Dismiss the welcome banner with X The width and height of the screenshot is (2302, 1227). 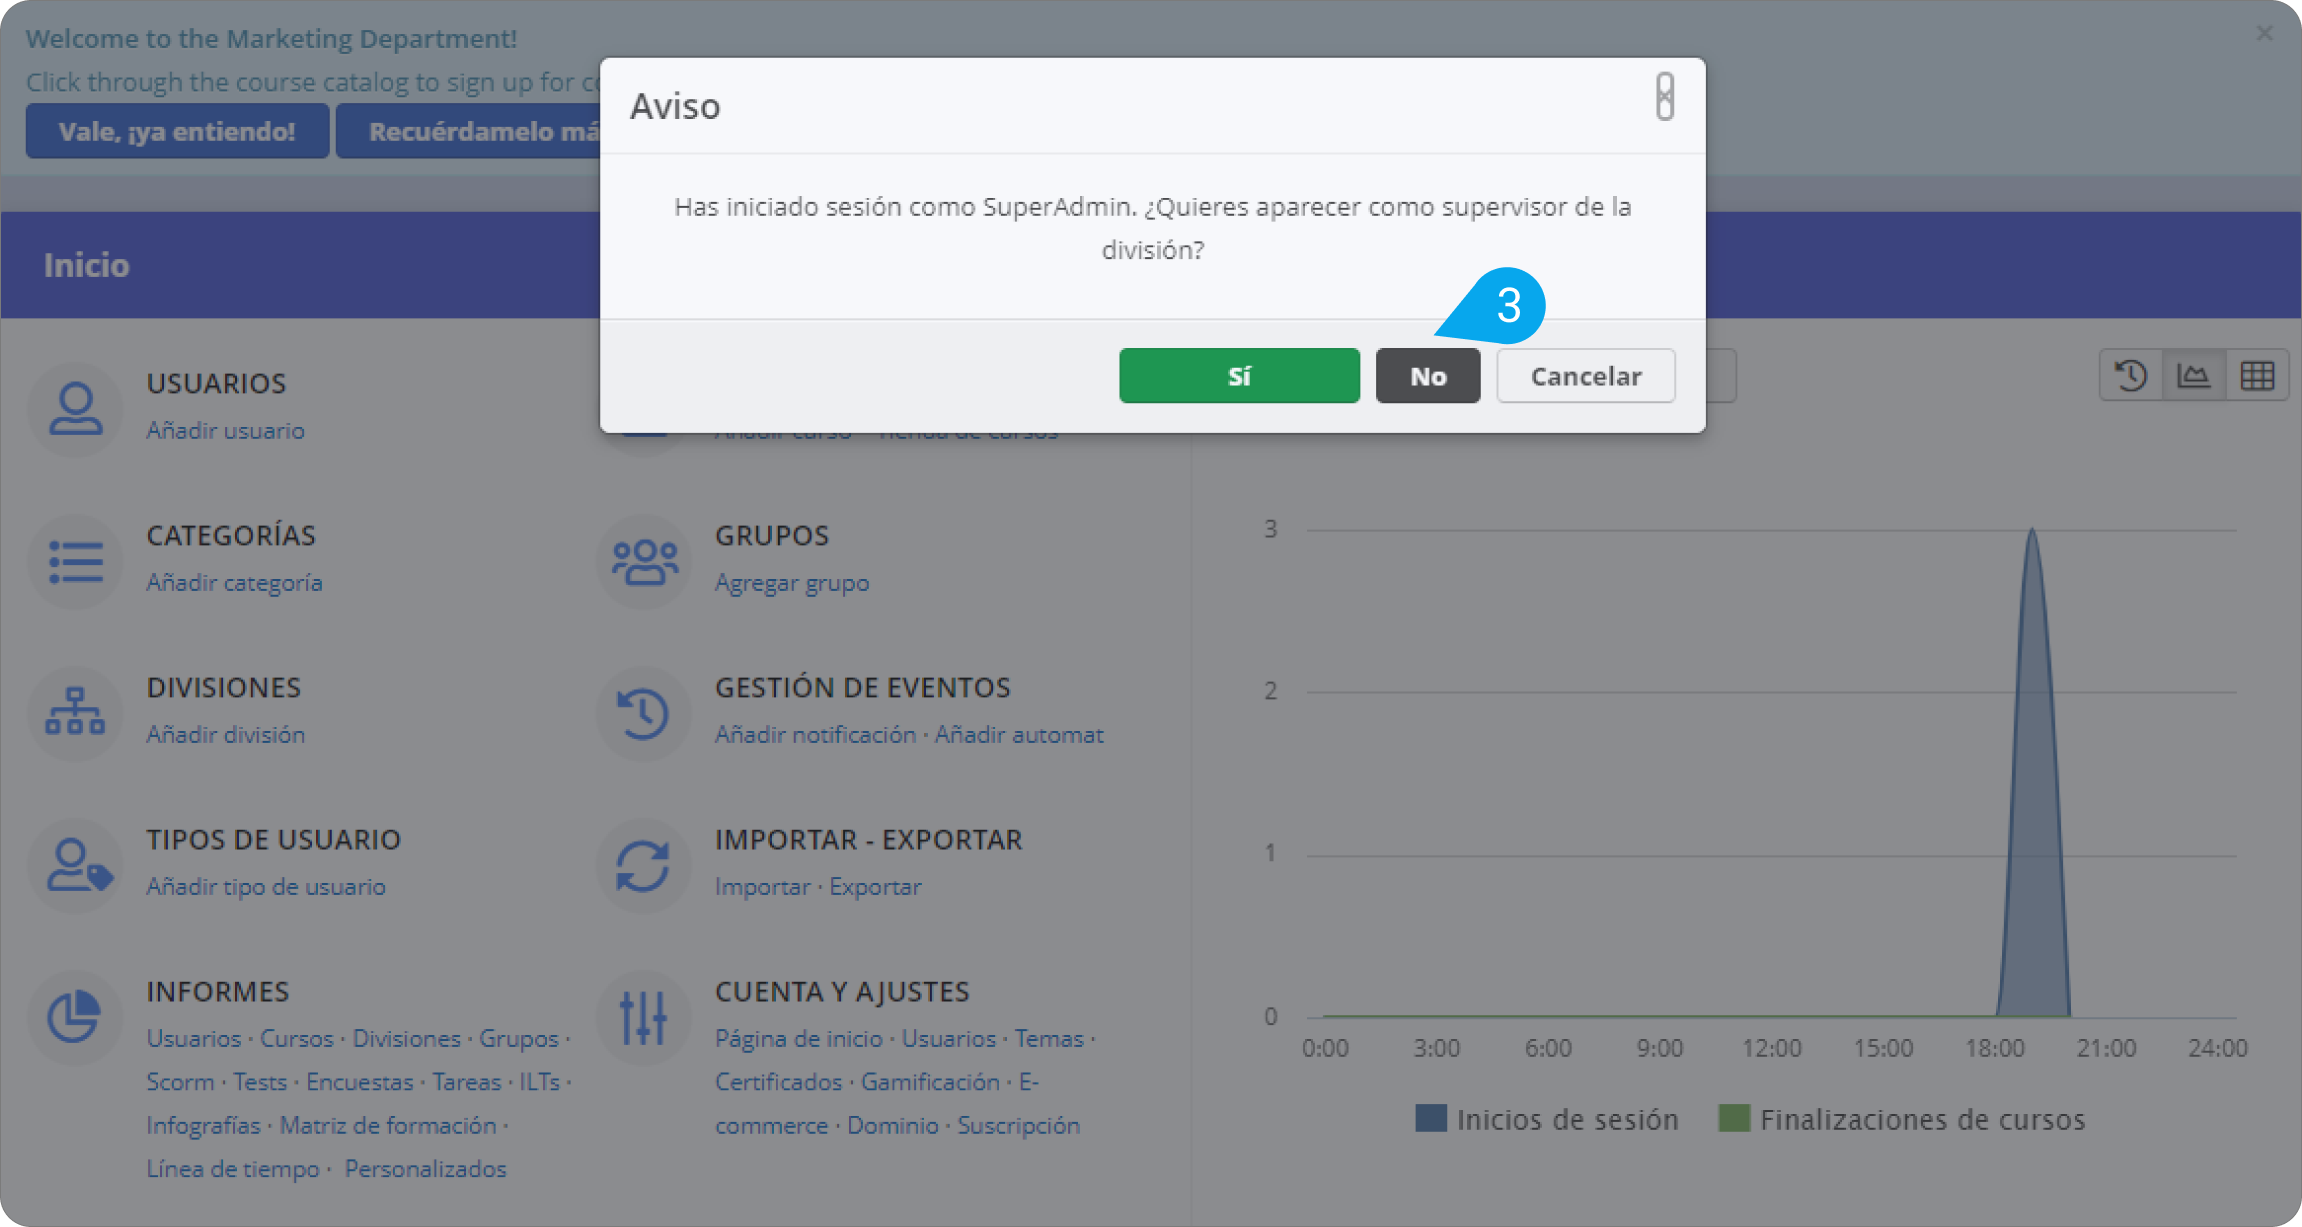2265,33
